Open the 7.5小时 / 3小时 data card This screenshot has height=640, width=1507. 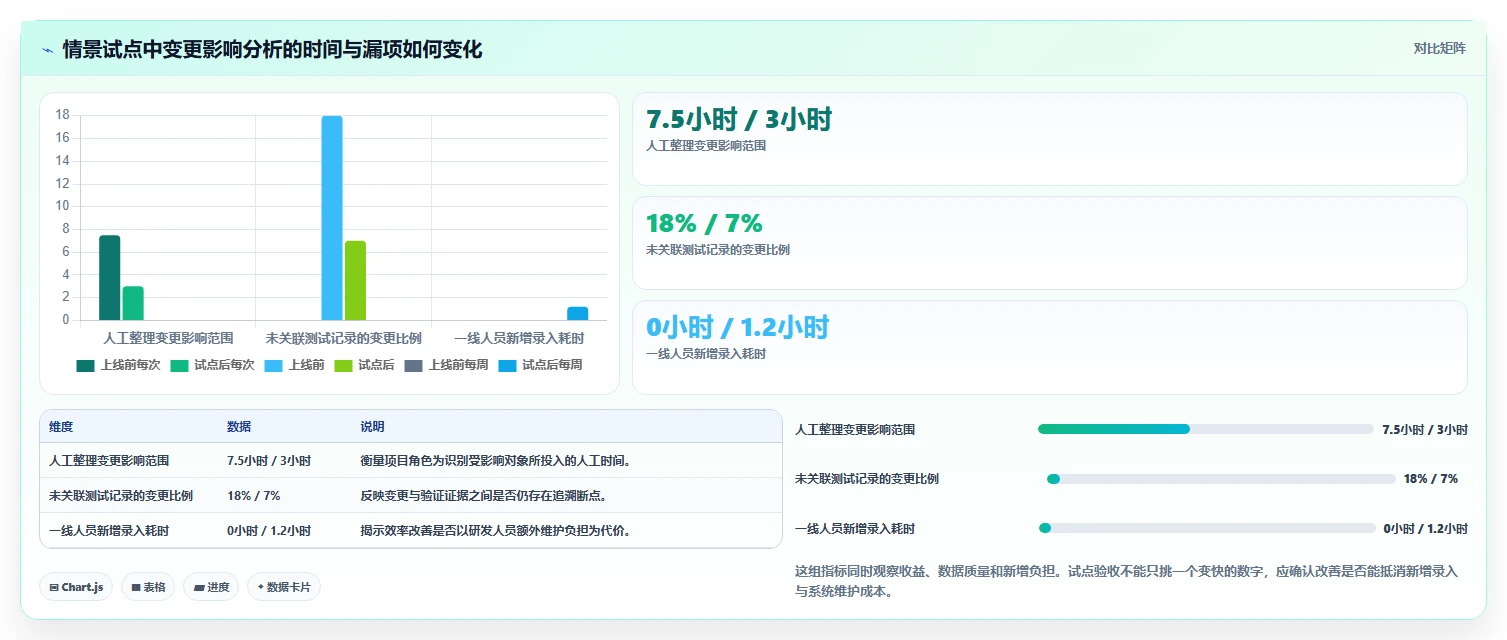[1050, 139]
